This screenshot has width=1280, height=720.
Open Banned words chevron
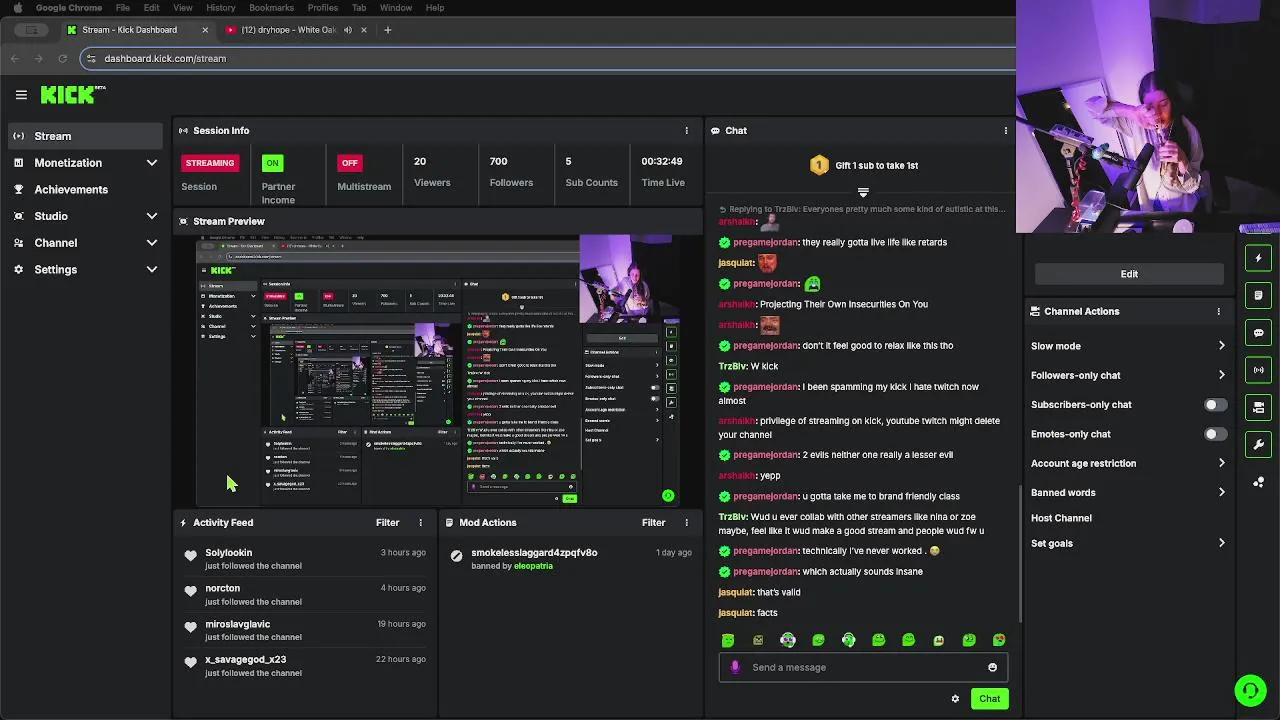pos(1221,492)
